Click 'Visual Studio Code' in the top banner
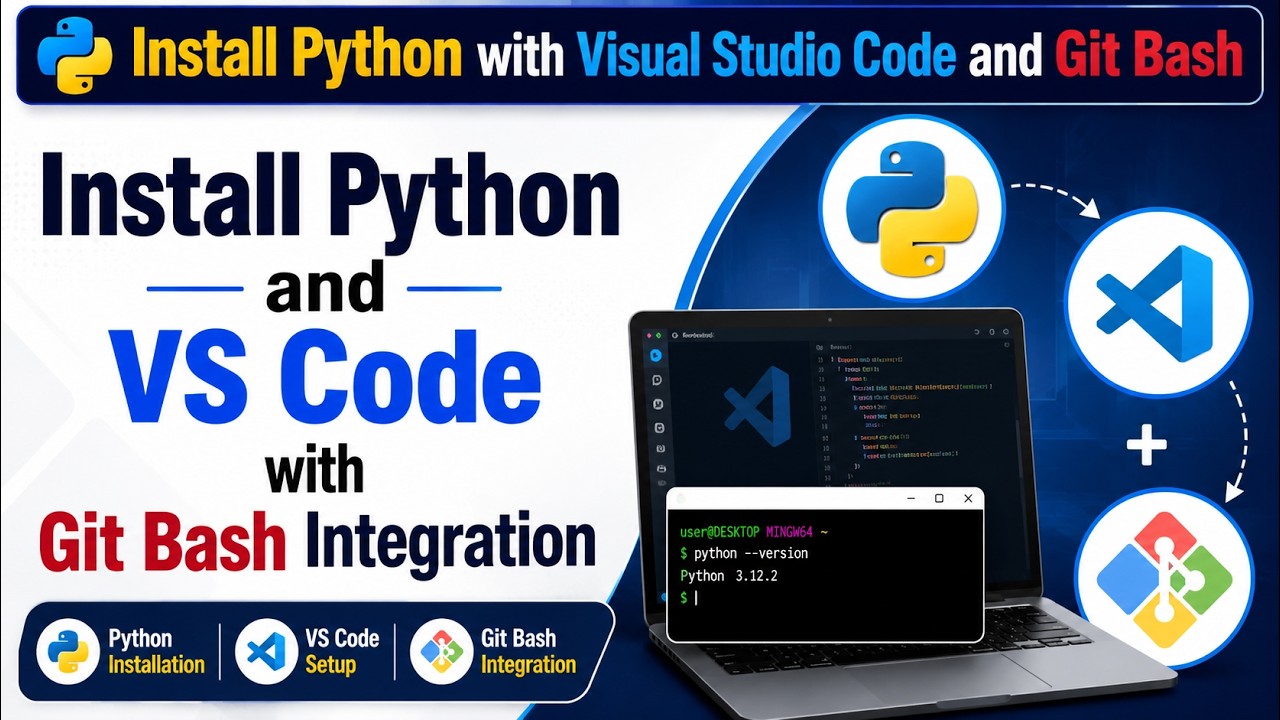This screenshot has width=1280, height=720. click(767, 55)
